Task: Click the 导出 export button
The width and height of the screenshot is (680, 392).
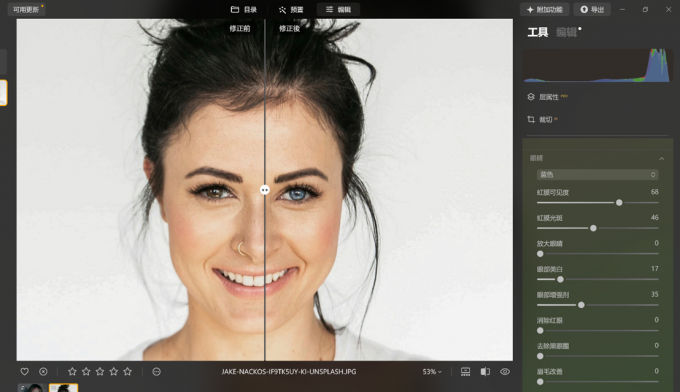Action: click(592, 10)
